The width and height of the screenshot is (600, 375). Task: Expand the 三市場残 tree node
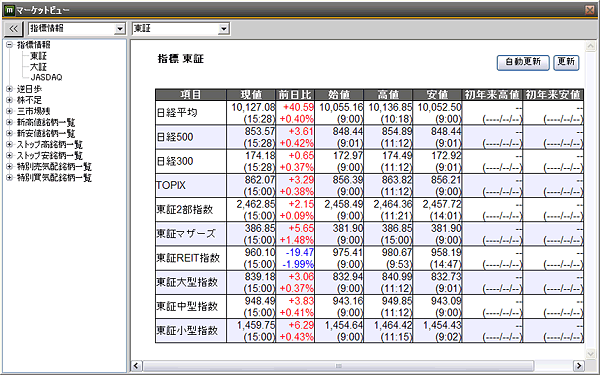10,111
